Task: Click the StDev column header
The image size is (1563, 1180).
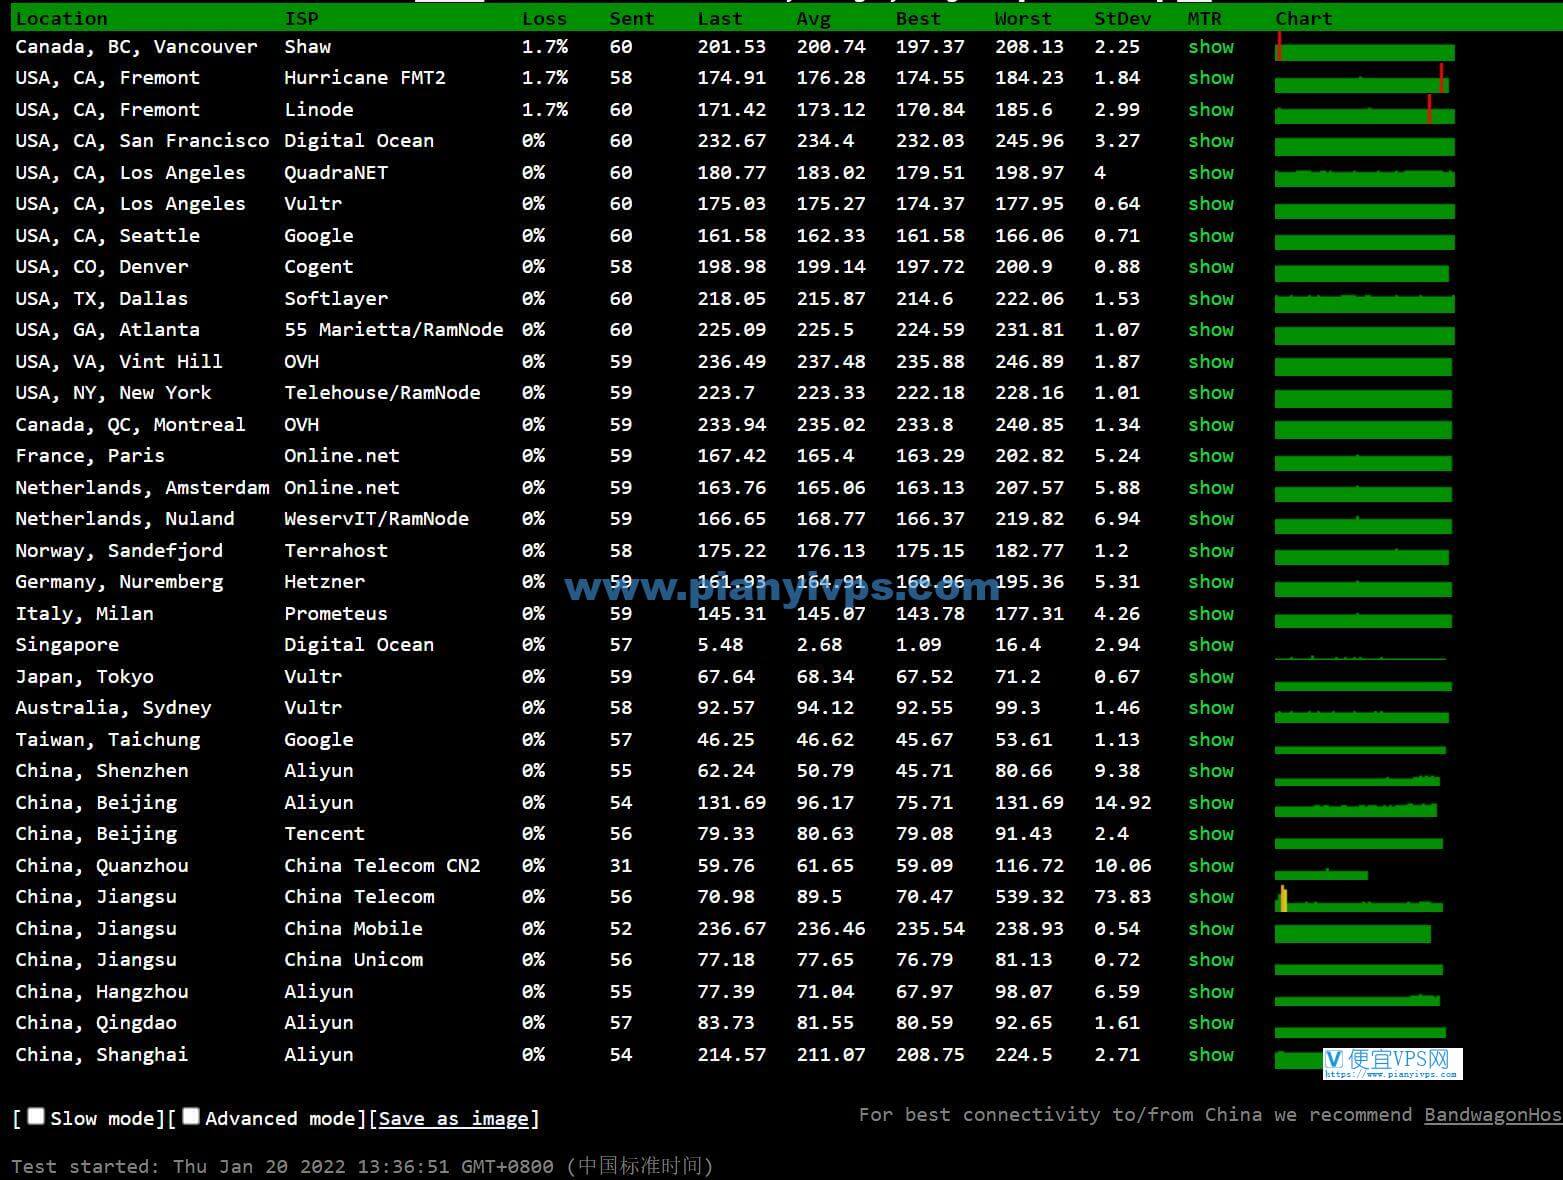Action: (1123, 18)
